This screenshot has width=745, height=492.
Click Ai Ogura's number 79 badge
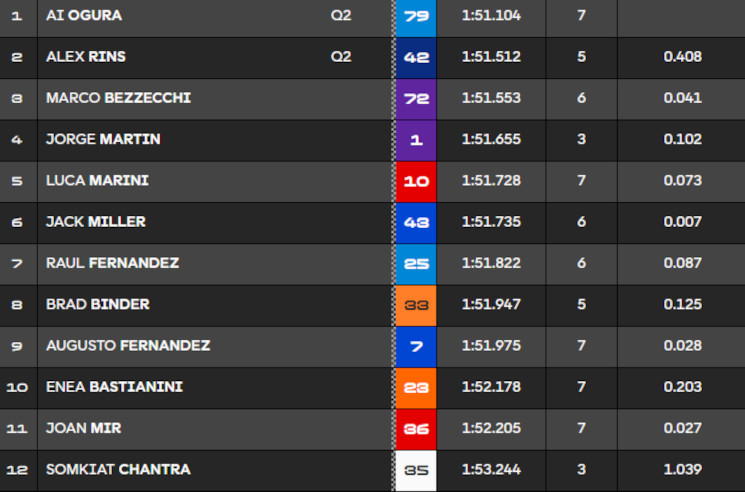click(x=416, y=16)
